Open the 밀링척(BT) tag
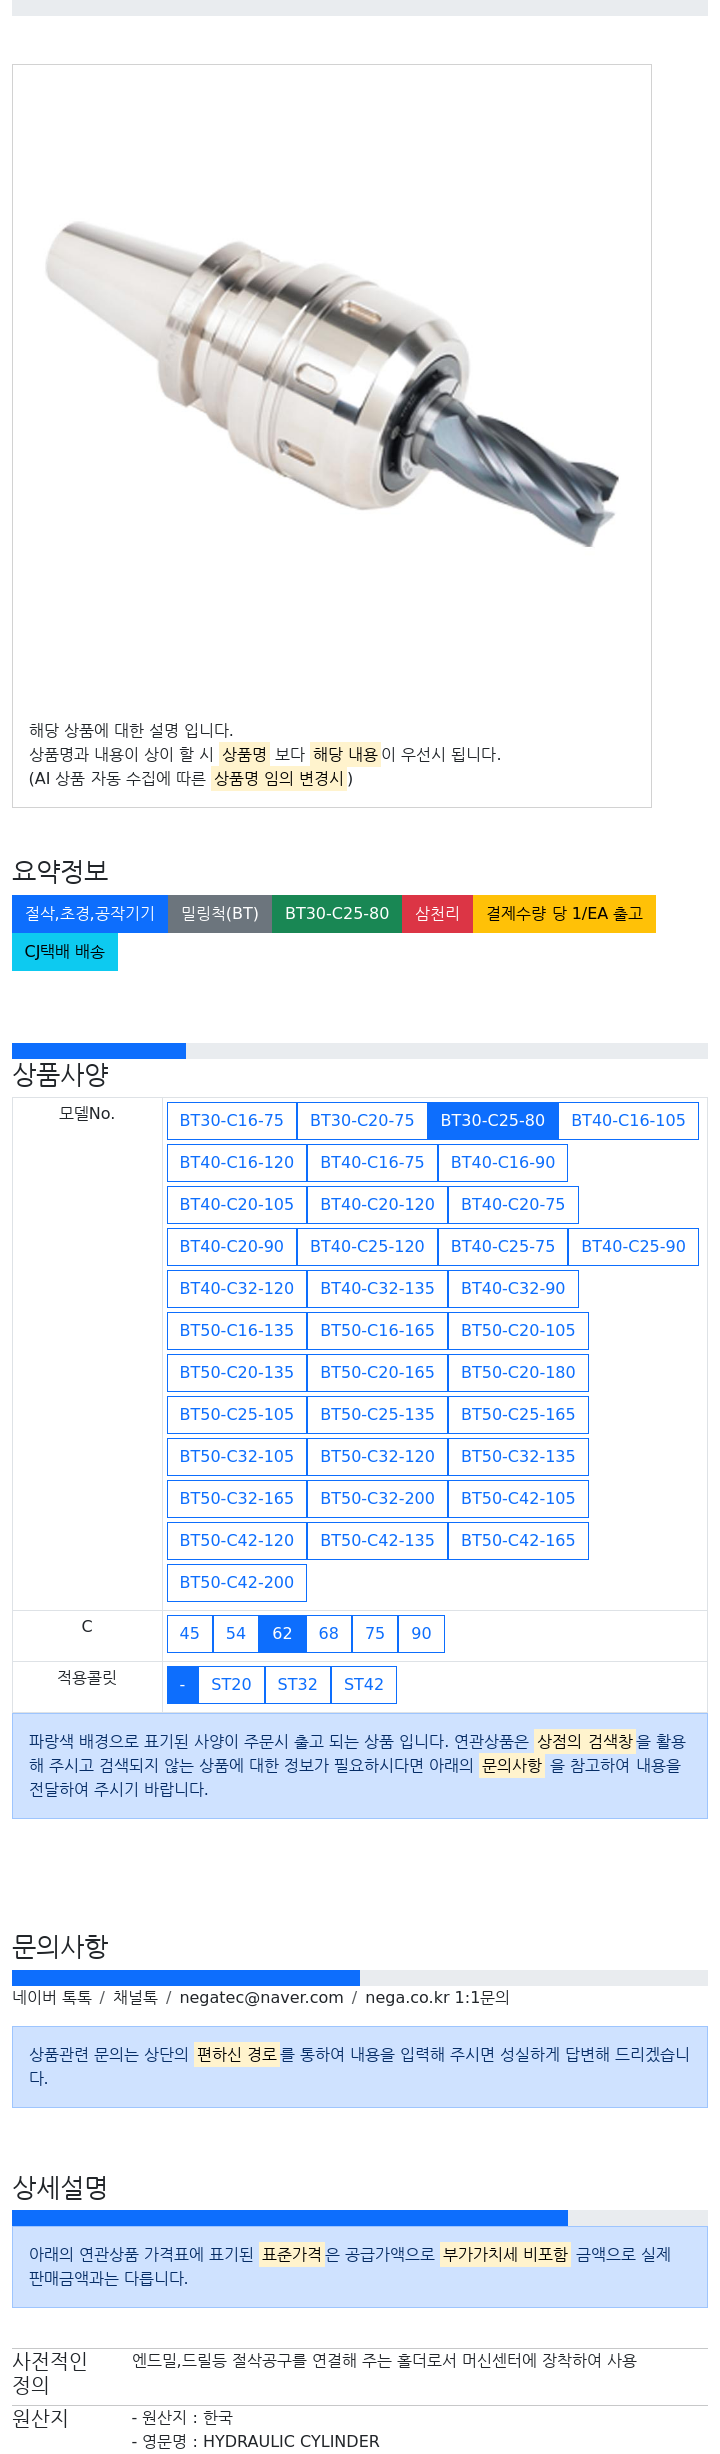The image size is (720, 2454). point(219,914)
